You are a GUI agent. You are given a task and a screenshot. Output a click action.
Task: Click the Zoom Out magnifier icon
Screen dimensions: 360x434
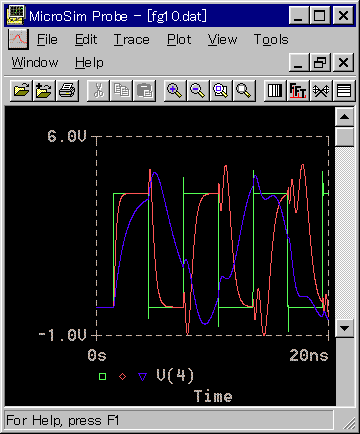tap(198, 90)
